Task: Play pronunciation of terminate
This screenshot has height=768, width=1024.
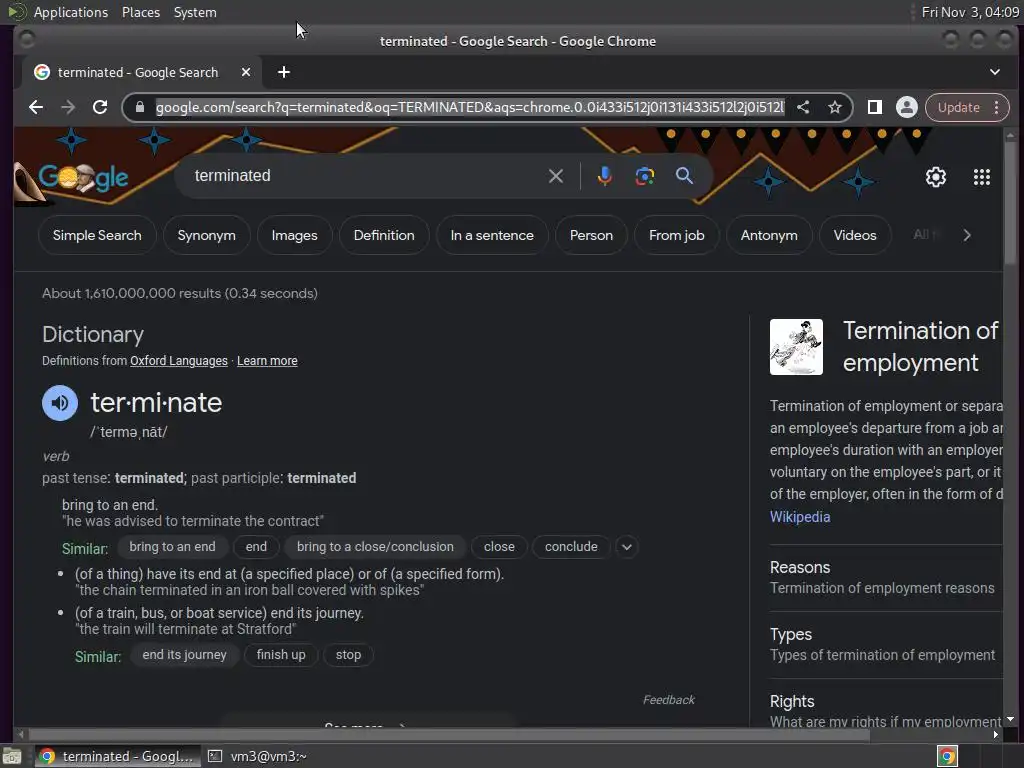Action: (x=60, y=403)
